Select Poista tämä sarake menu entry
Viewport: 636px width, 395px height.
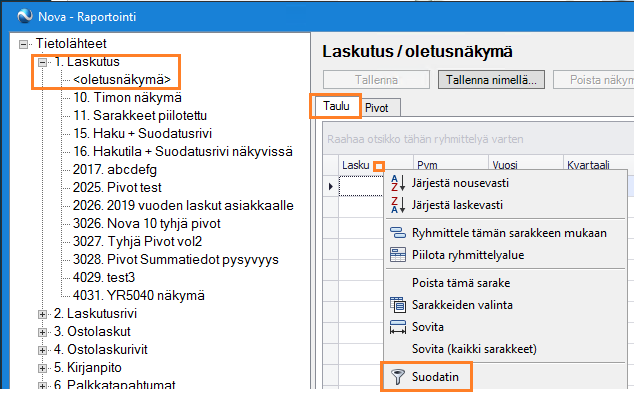pyautogui.click(x=461, y=283)
